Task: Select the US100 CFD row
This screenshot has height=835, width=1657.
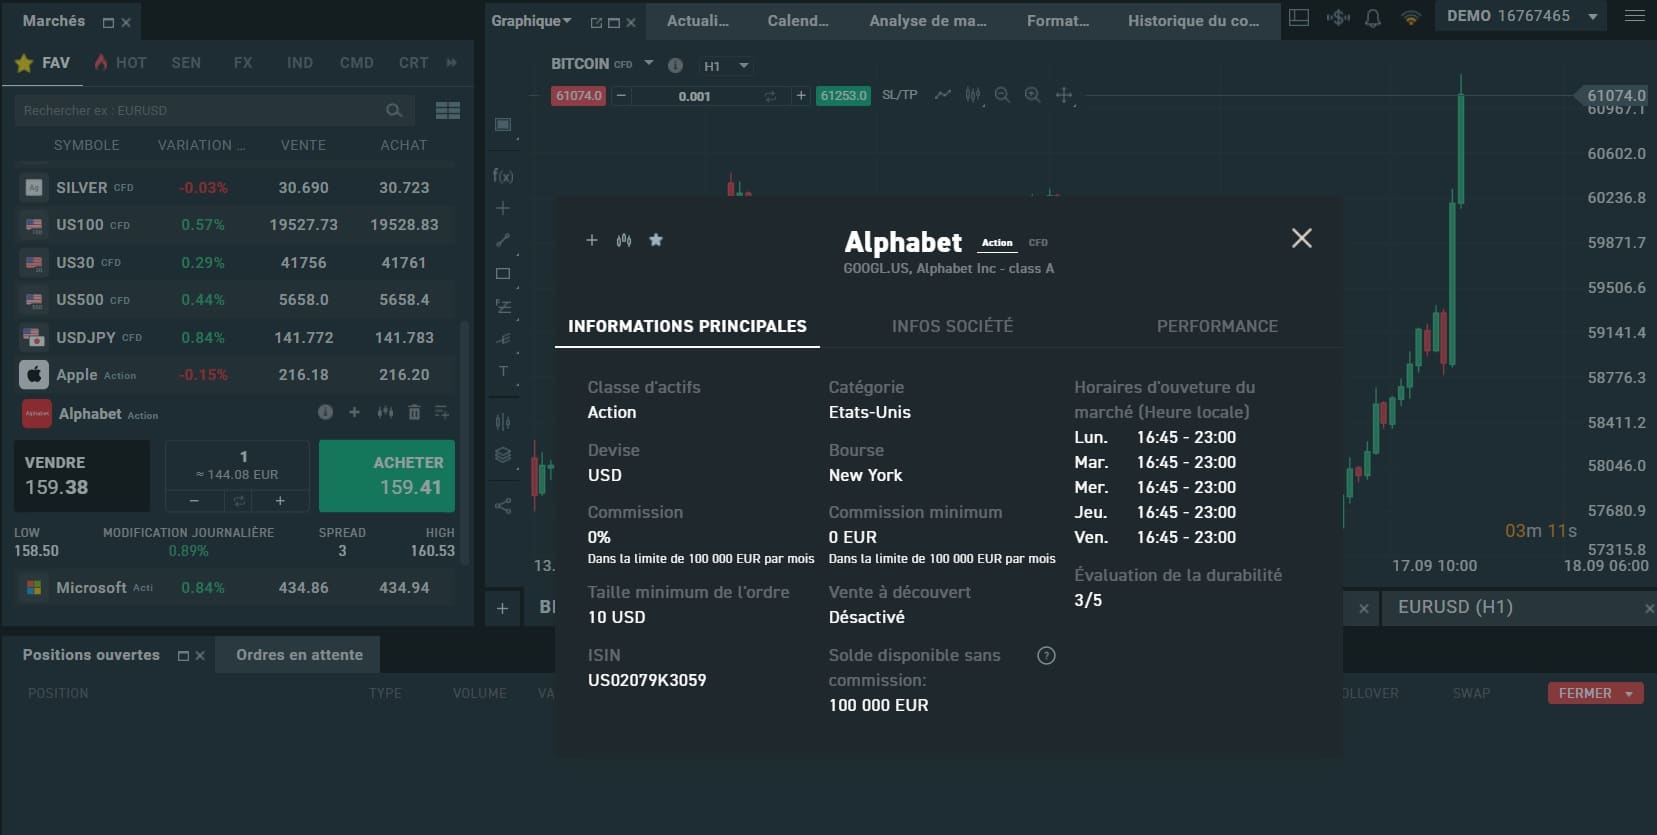Action: [x=236, y=225]
